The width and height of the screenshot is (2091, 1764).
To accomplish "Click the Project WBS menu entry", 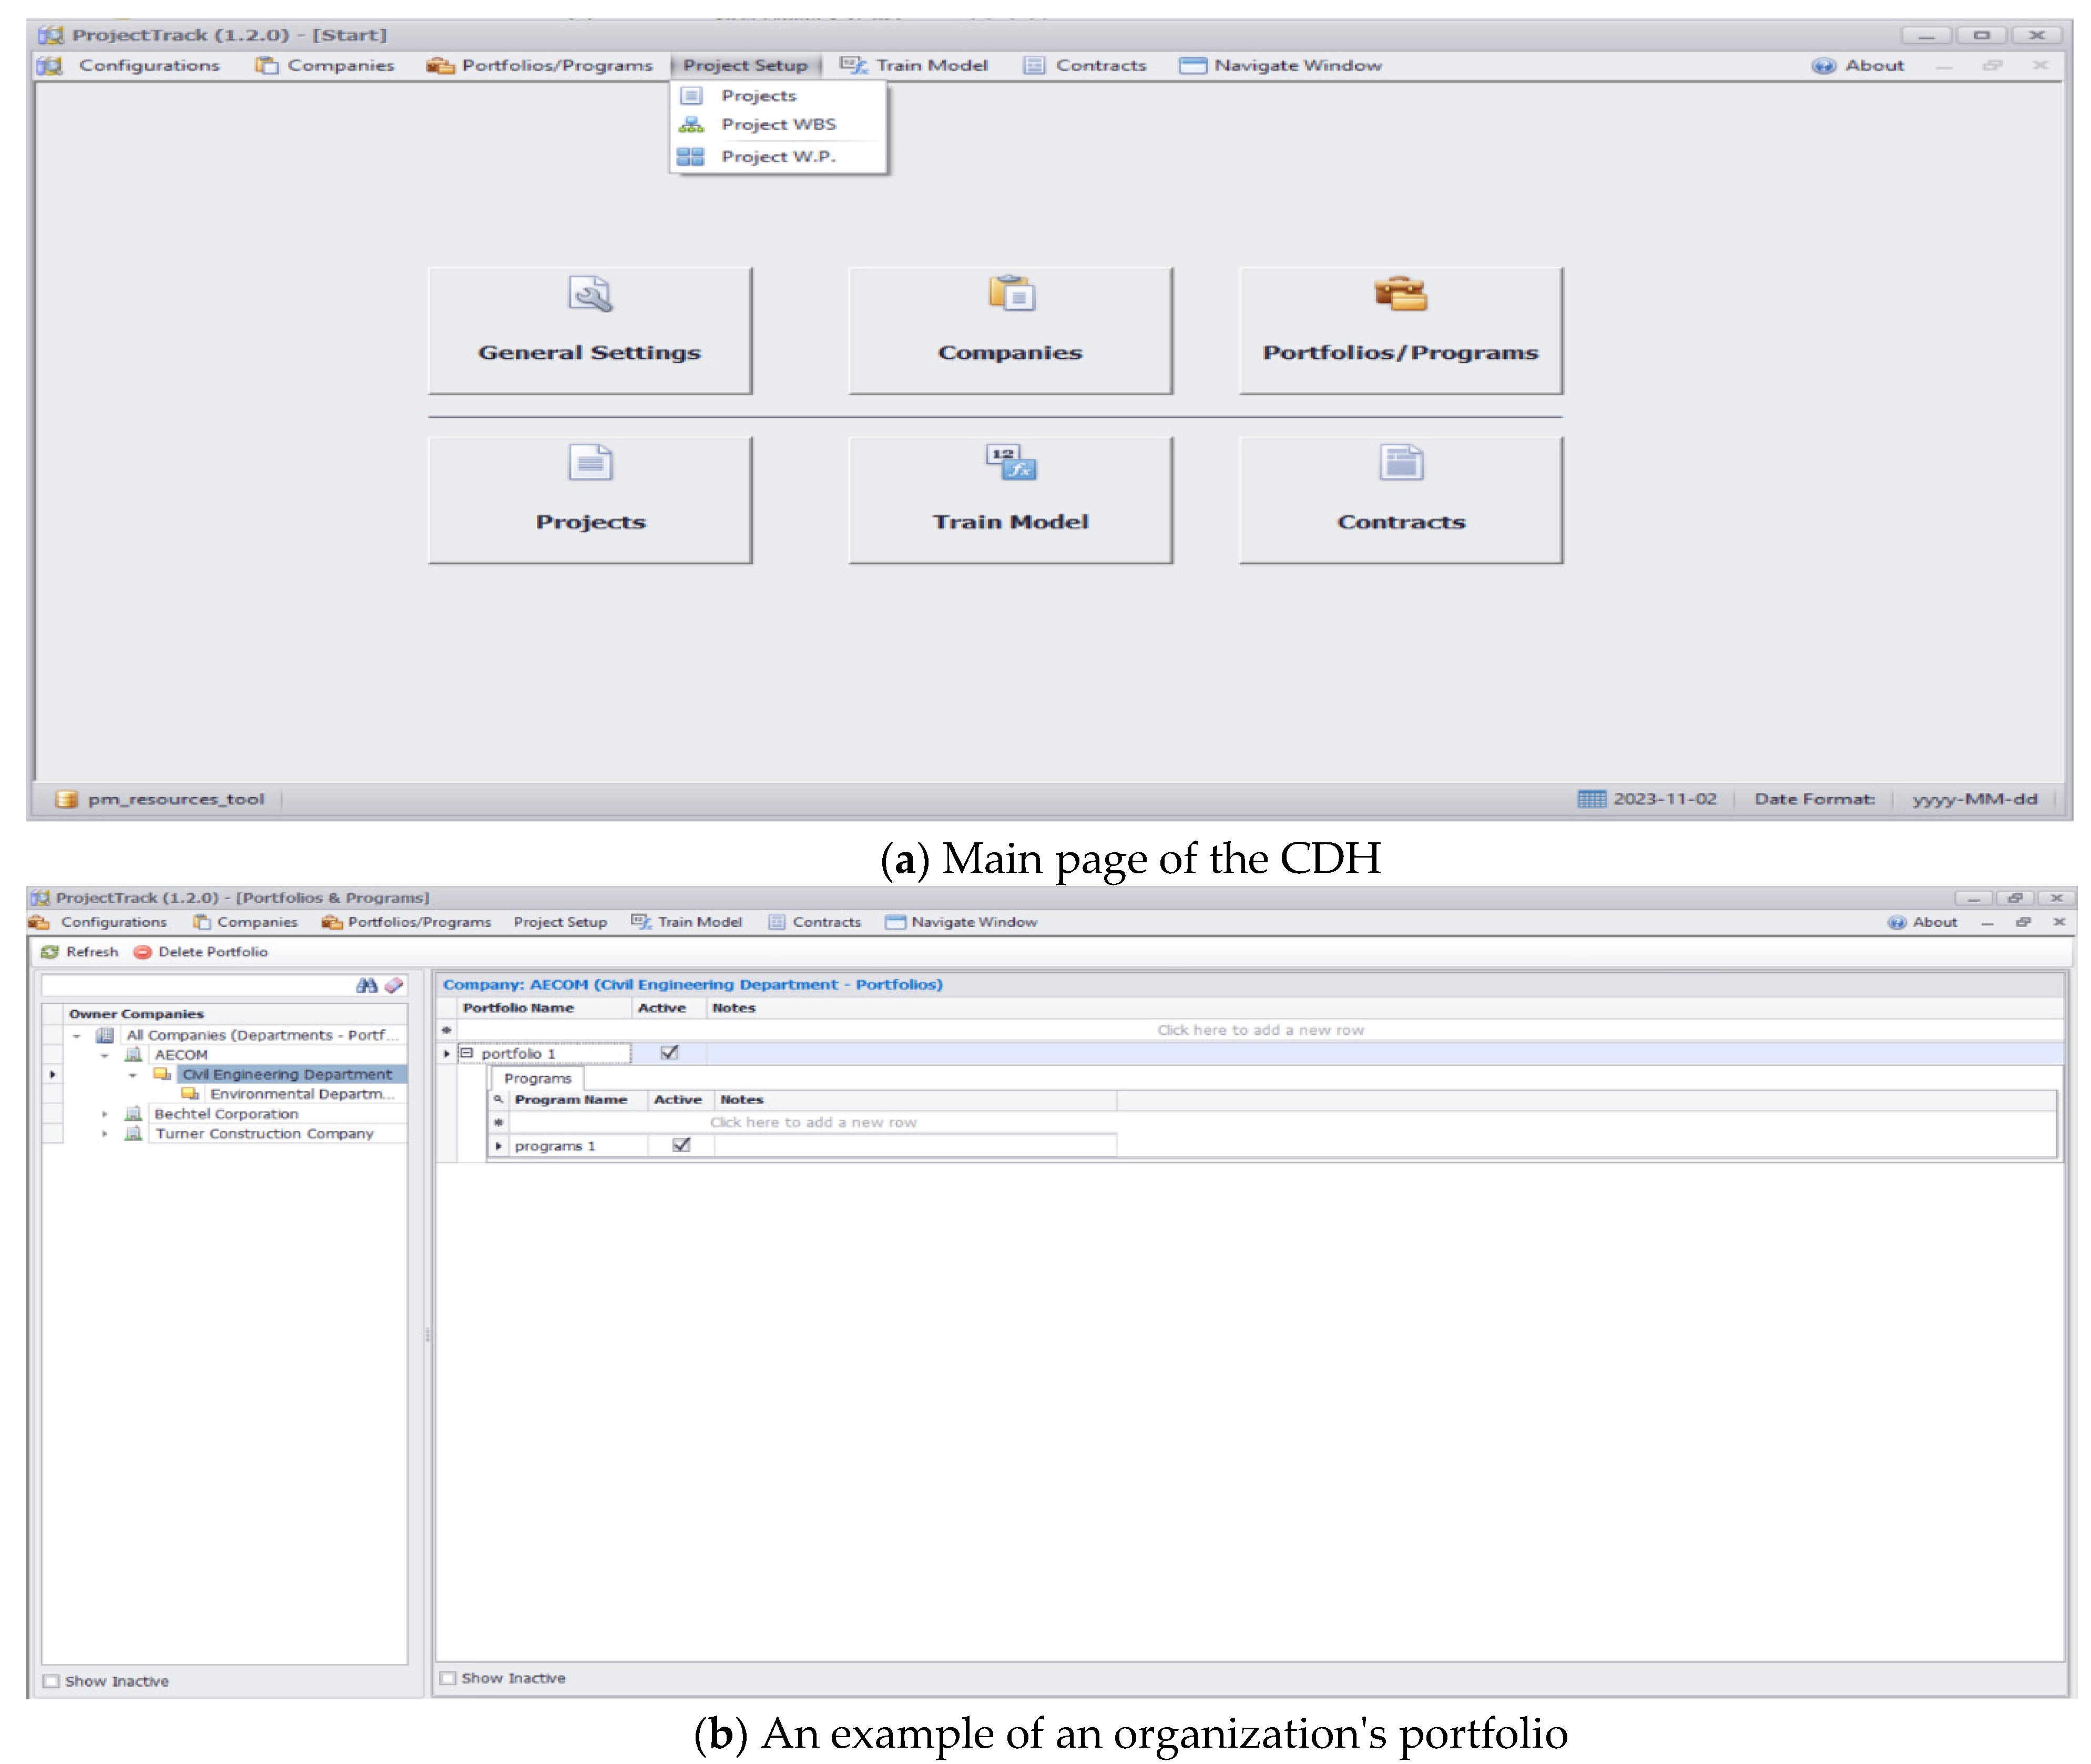I will point(777,125).
